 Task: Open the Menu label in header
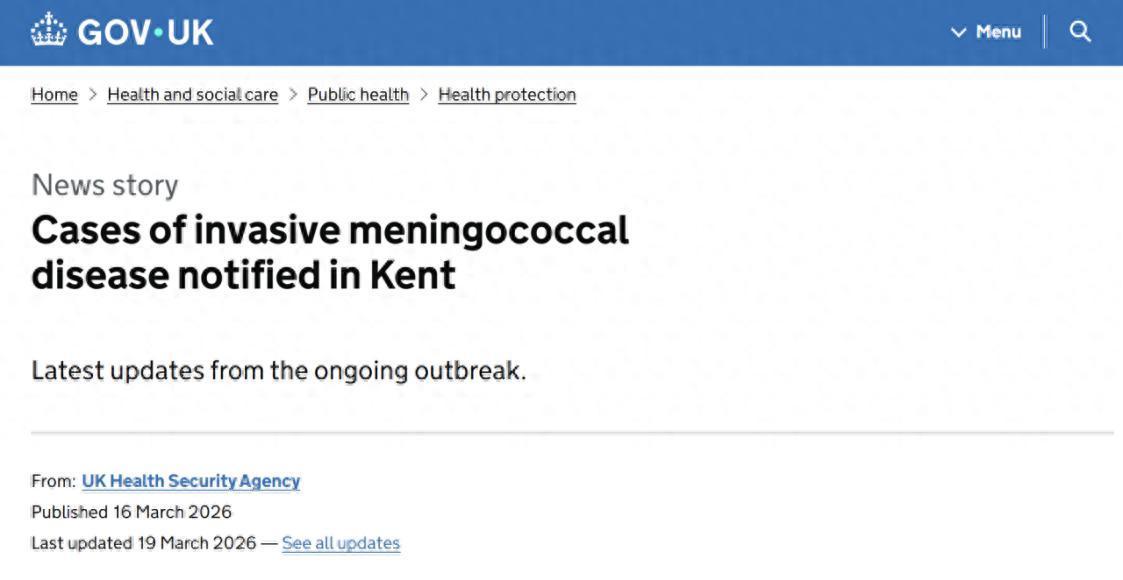(x=998, y=32)
